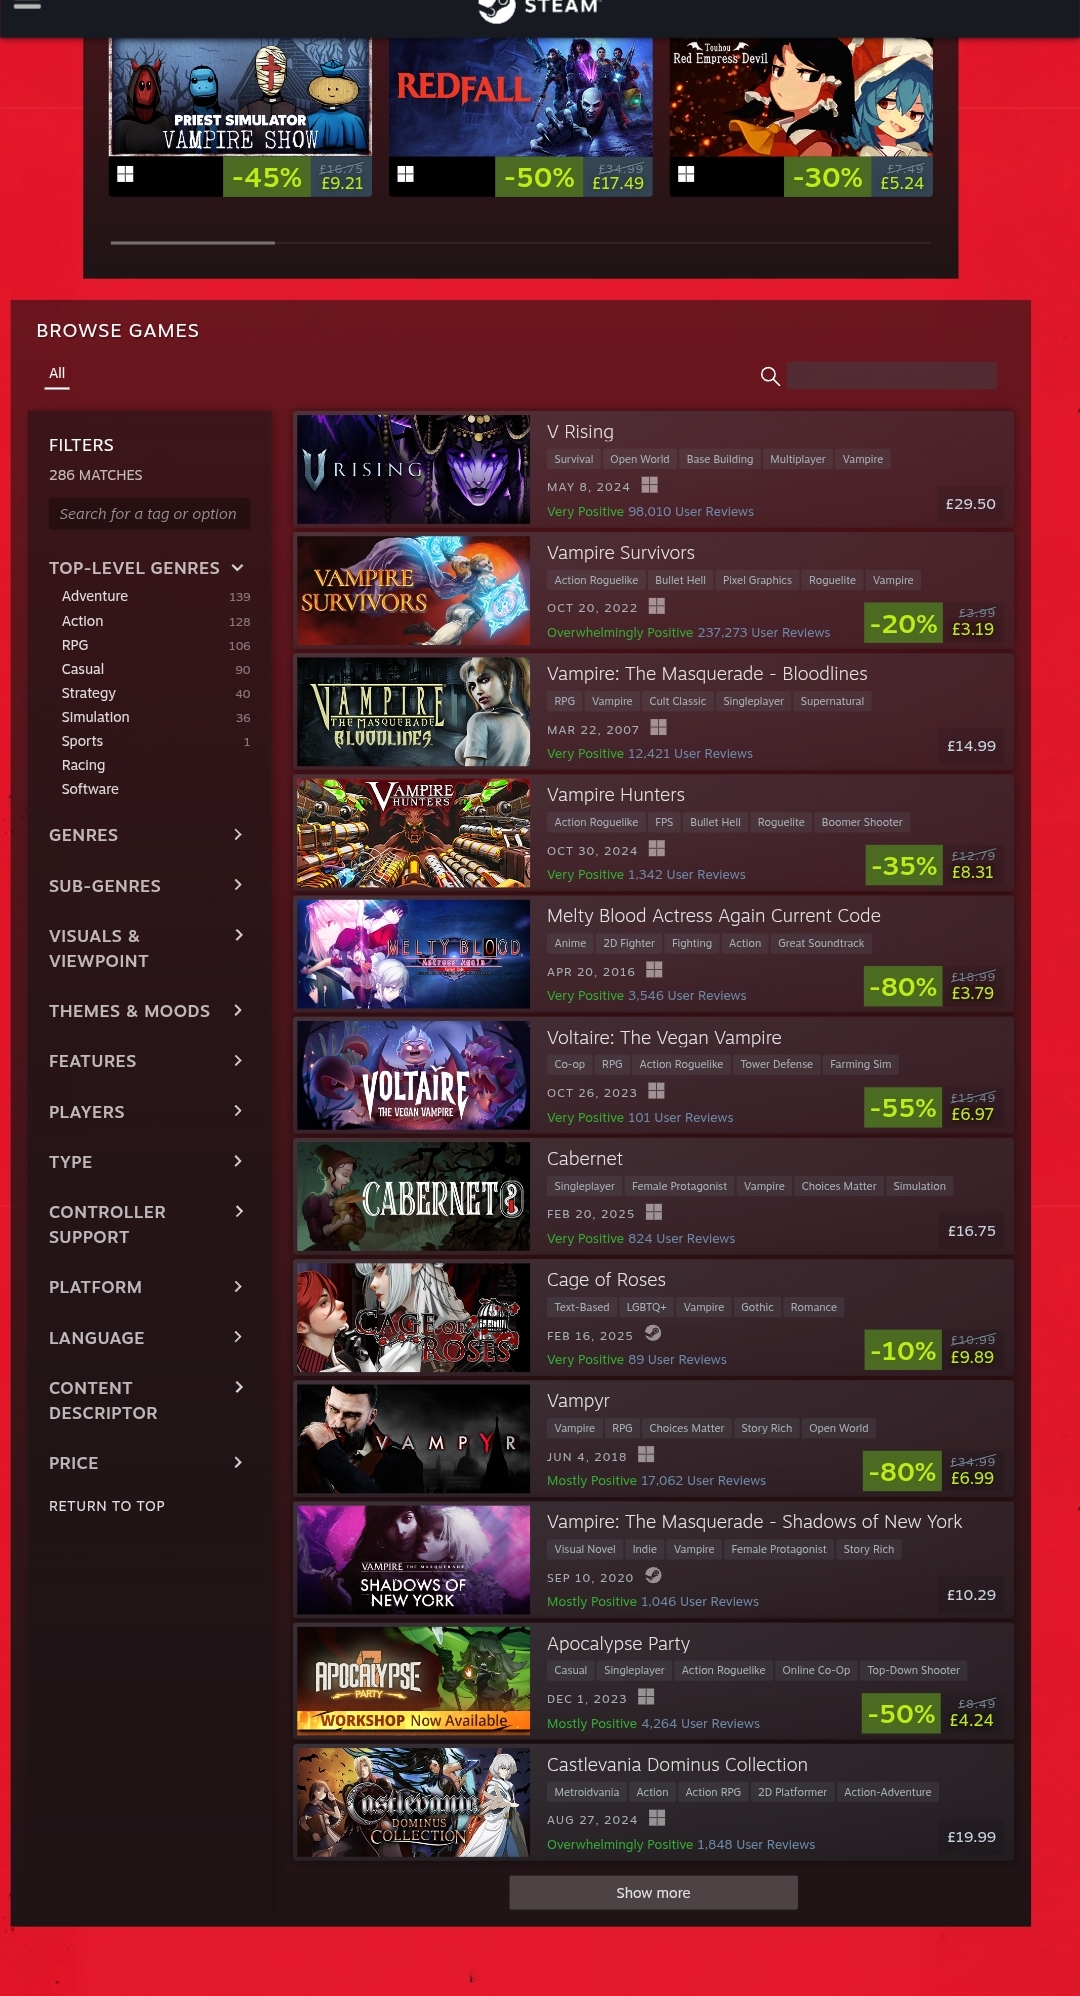This screenshot has width=1080, height=1996.
Task: Click the Steam logo in header
Action: click(x=538, y=8)
